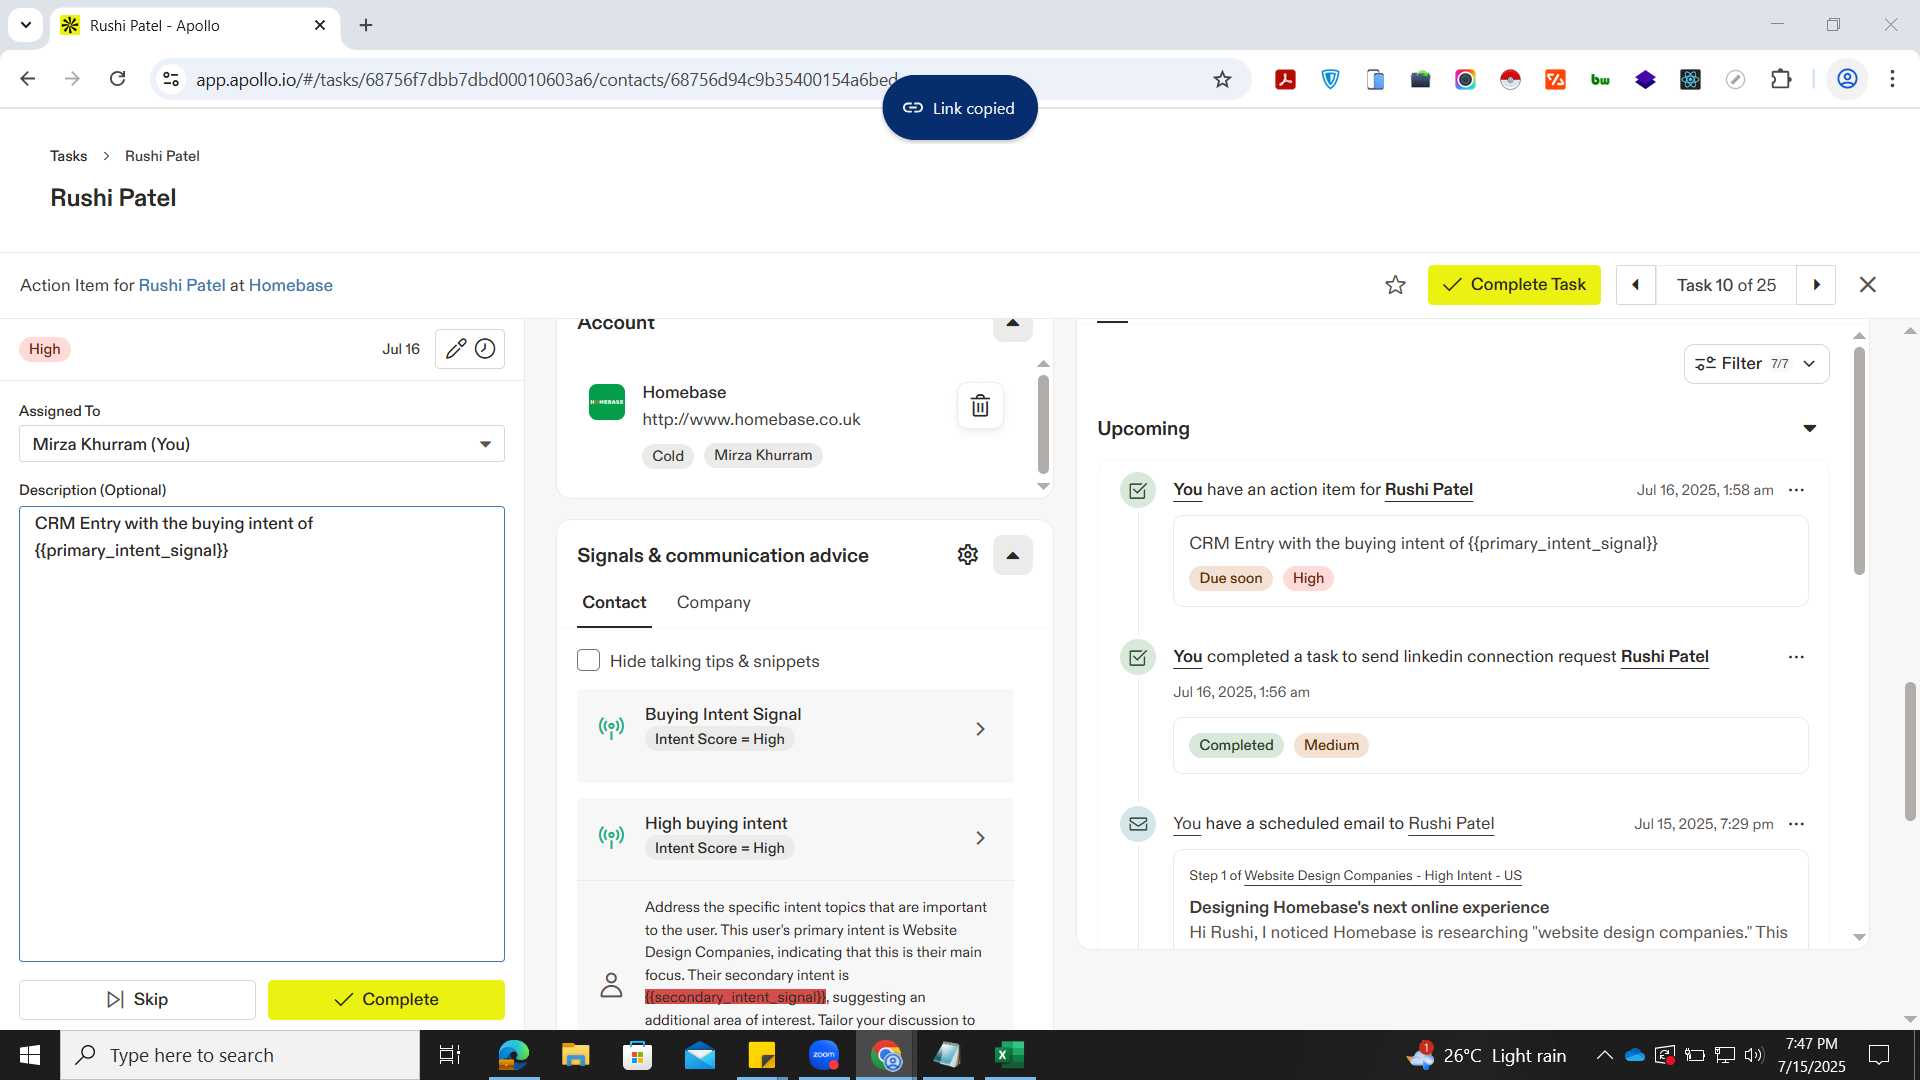Open the Extensions puzzle icon
Viewport: 1920px width, 1080px height.
tap(1781, 79)
